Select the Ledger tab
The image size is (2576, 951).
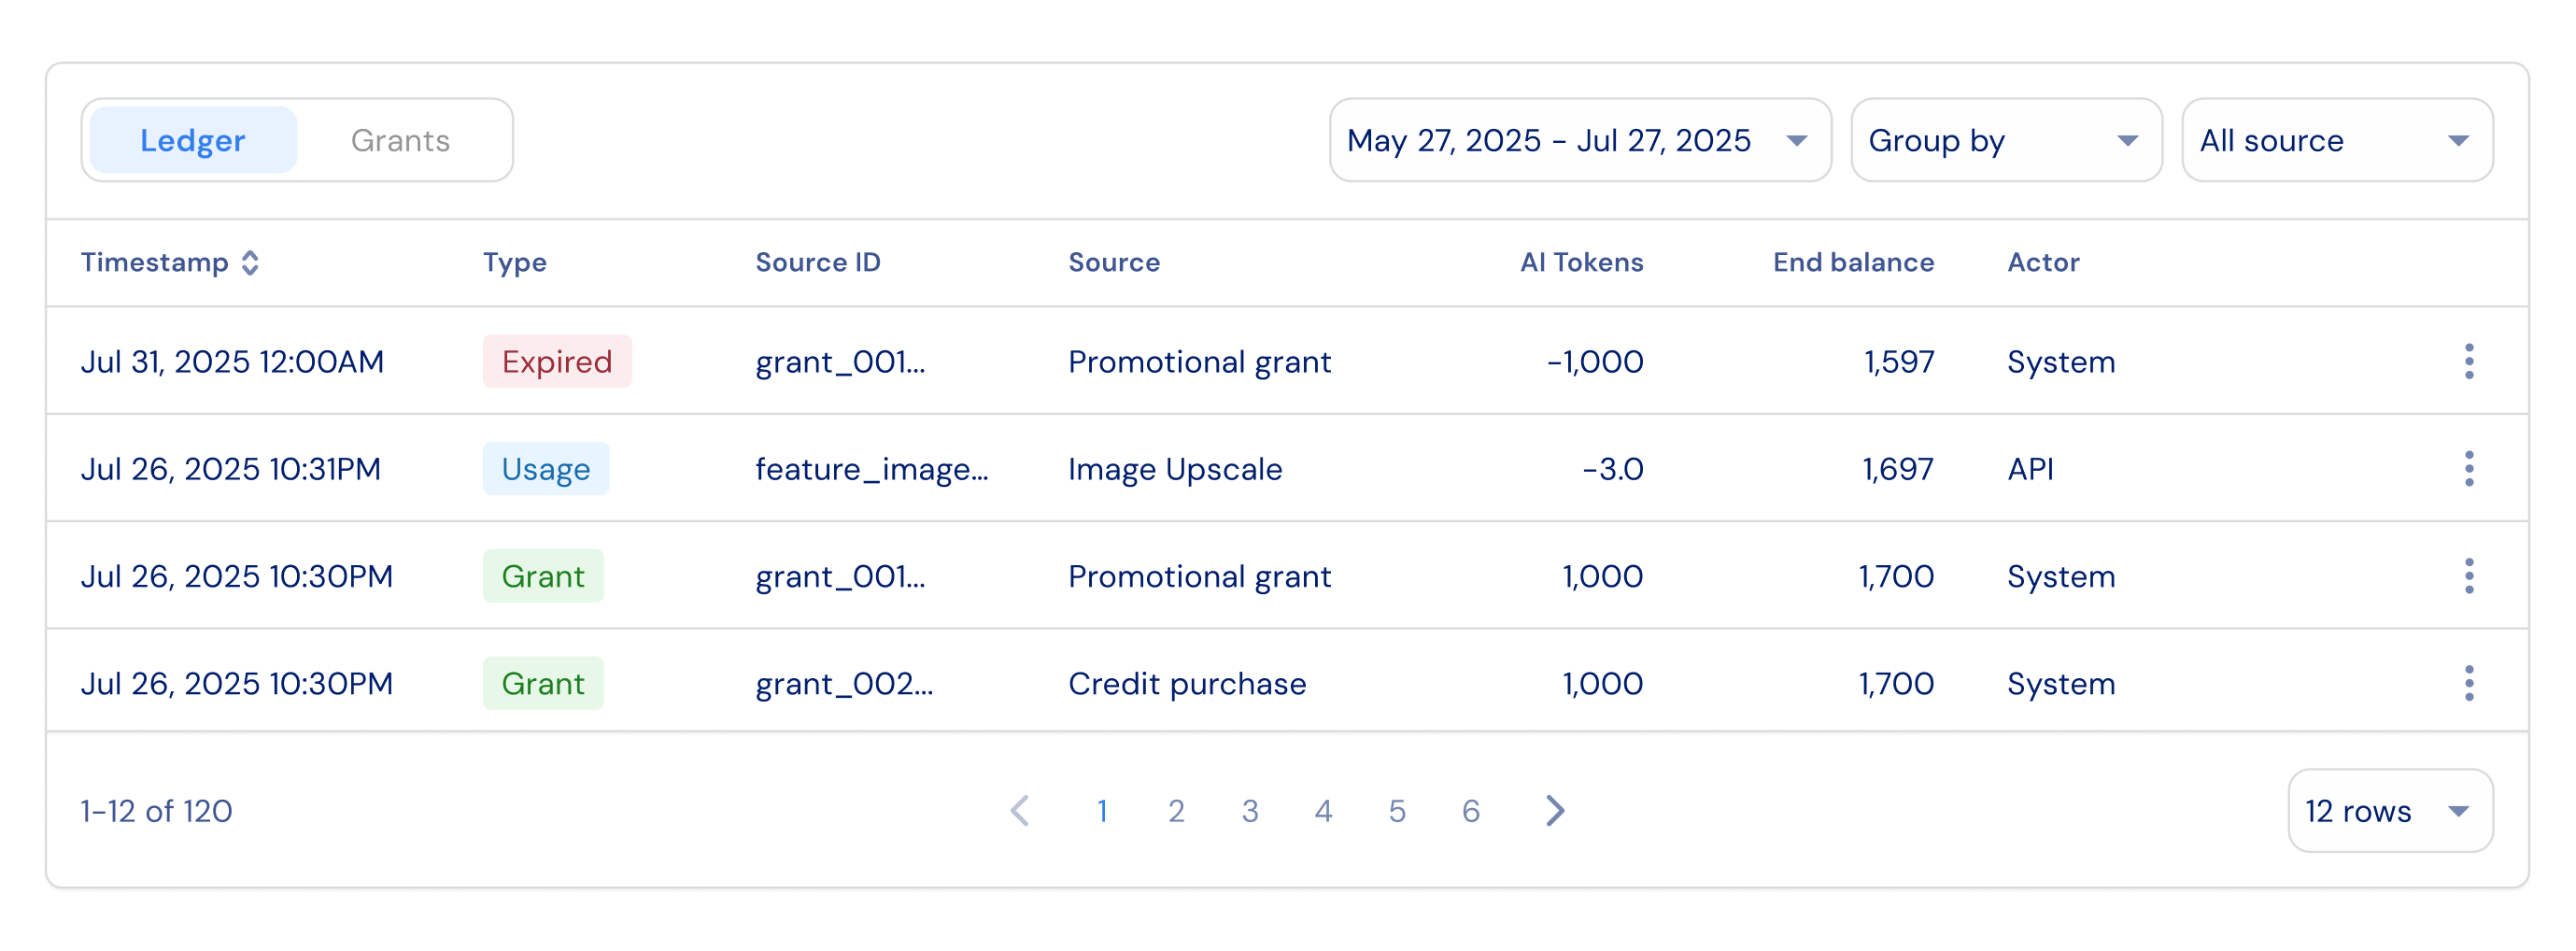193,140
